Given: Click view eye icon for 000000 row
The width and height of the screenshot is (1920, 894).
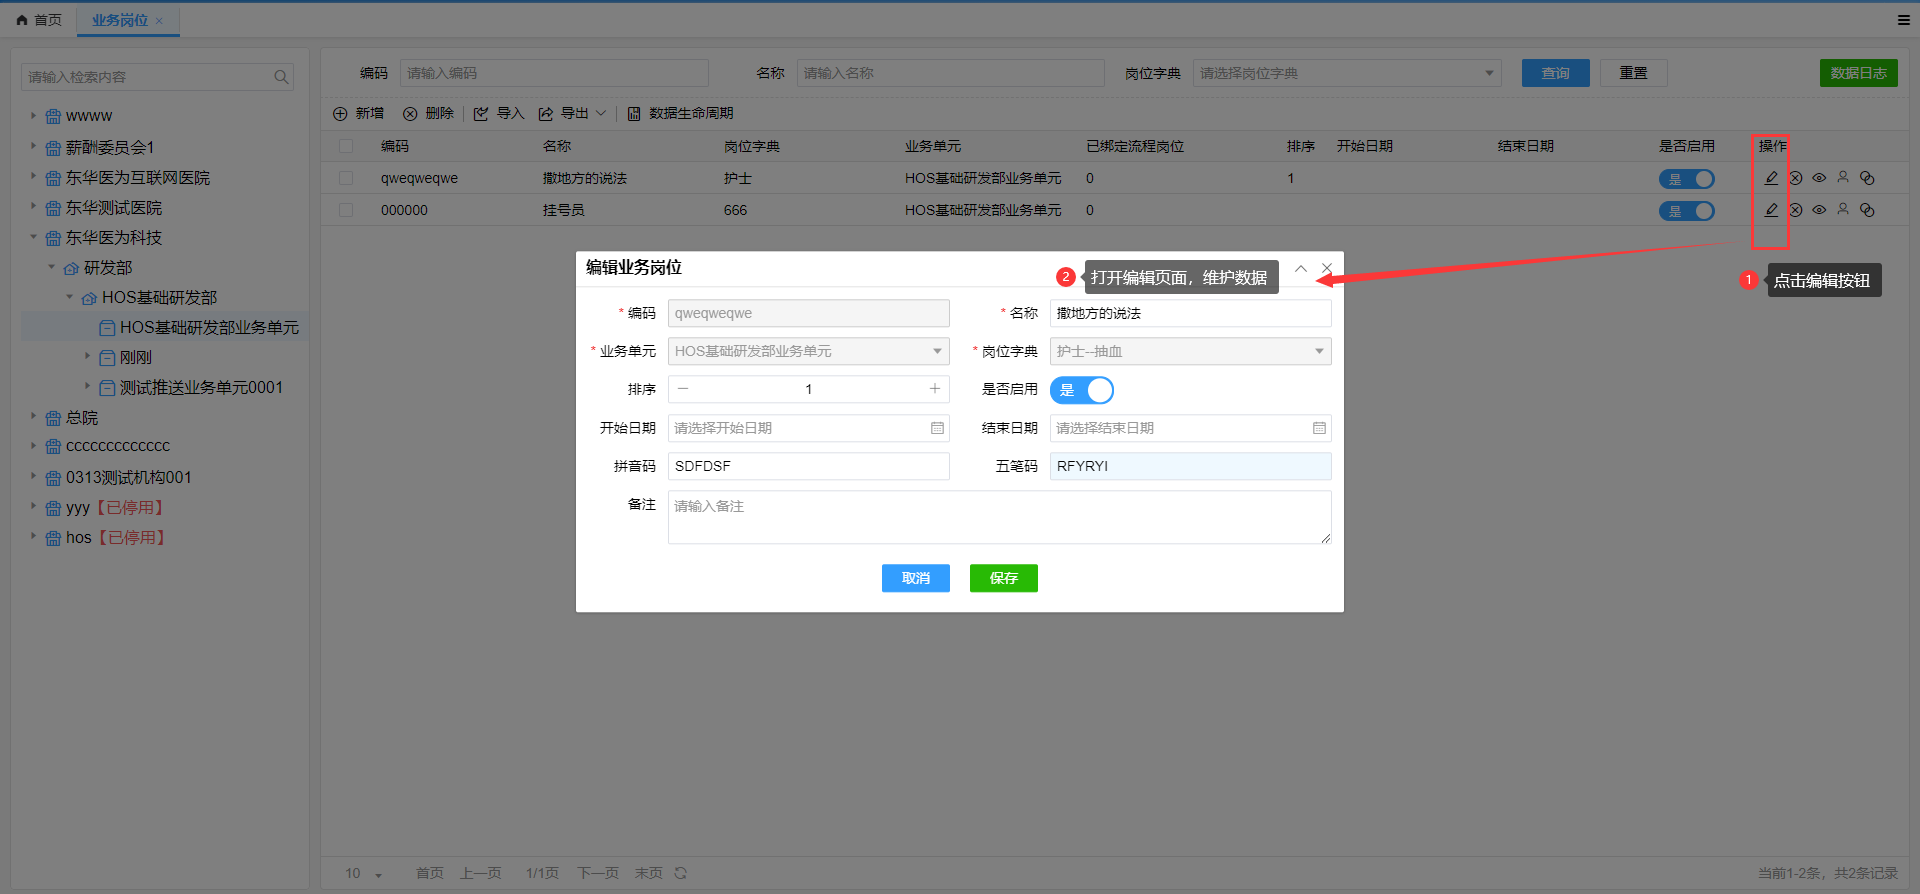Looking at the screenshot, I should click(1819, 210).
